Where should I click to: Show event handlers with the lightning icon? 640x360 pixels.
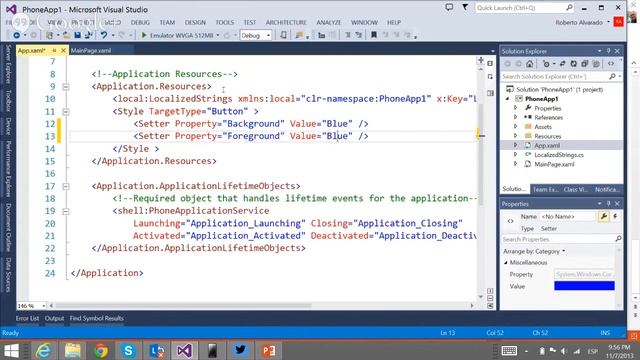(x=615, y=216)
